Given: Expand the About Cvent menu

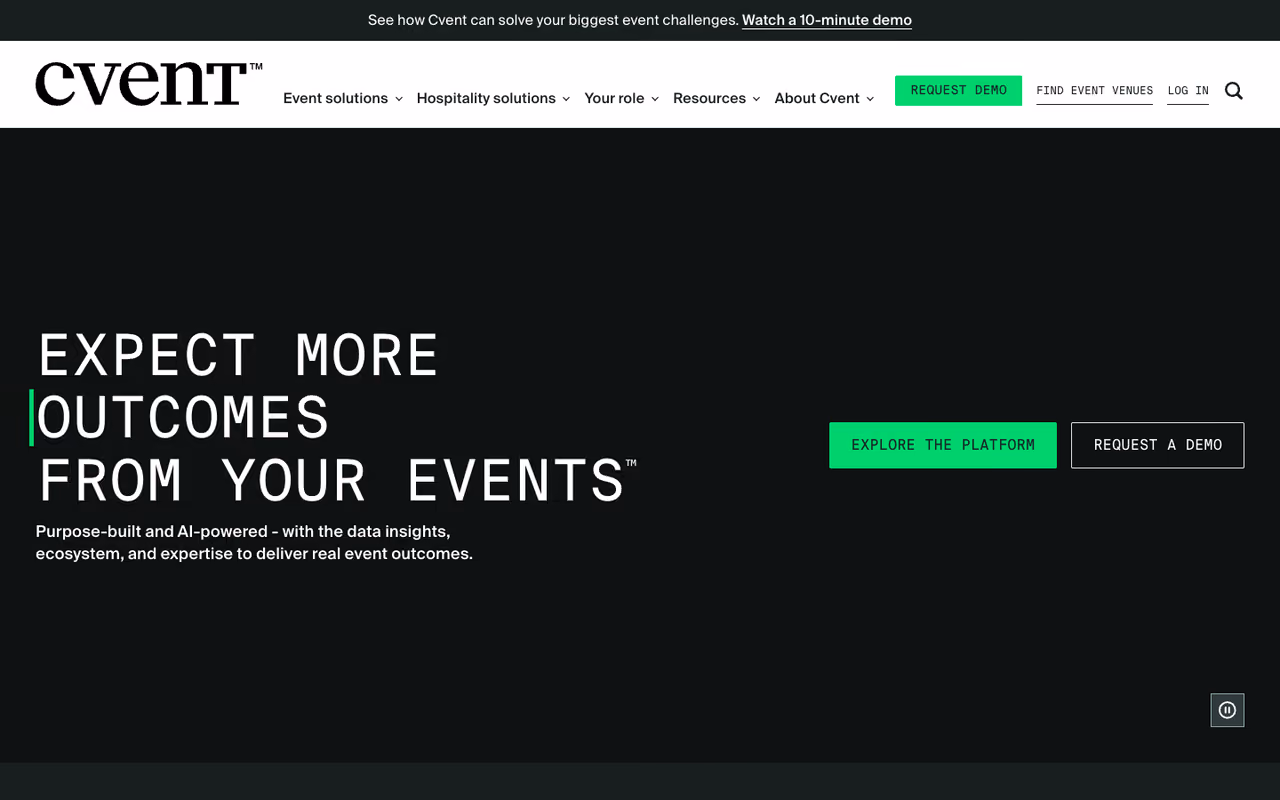Looking at the screenshot, I should pyautogui.click(x=824, y=98).
